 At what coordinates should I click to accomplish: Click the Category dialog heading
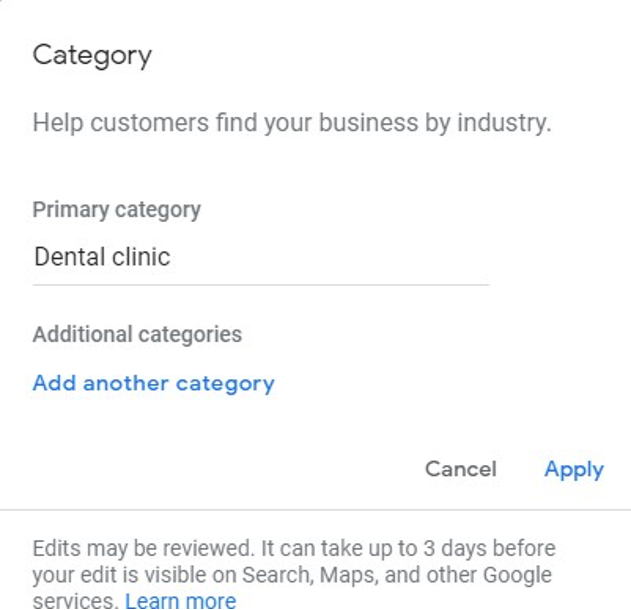click(x=92, y=56)
